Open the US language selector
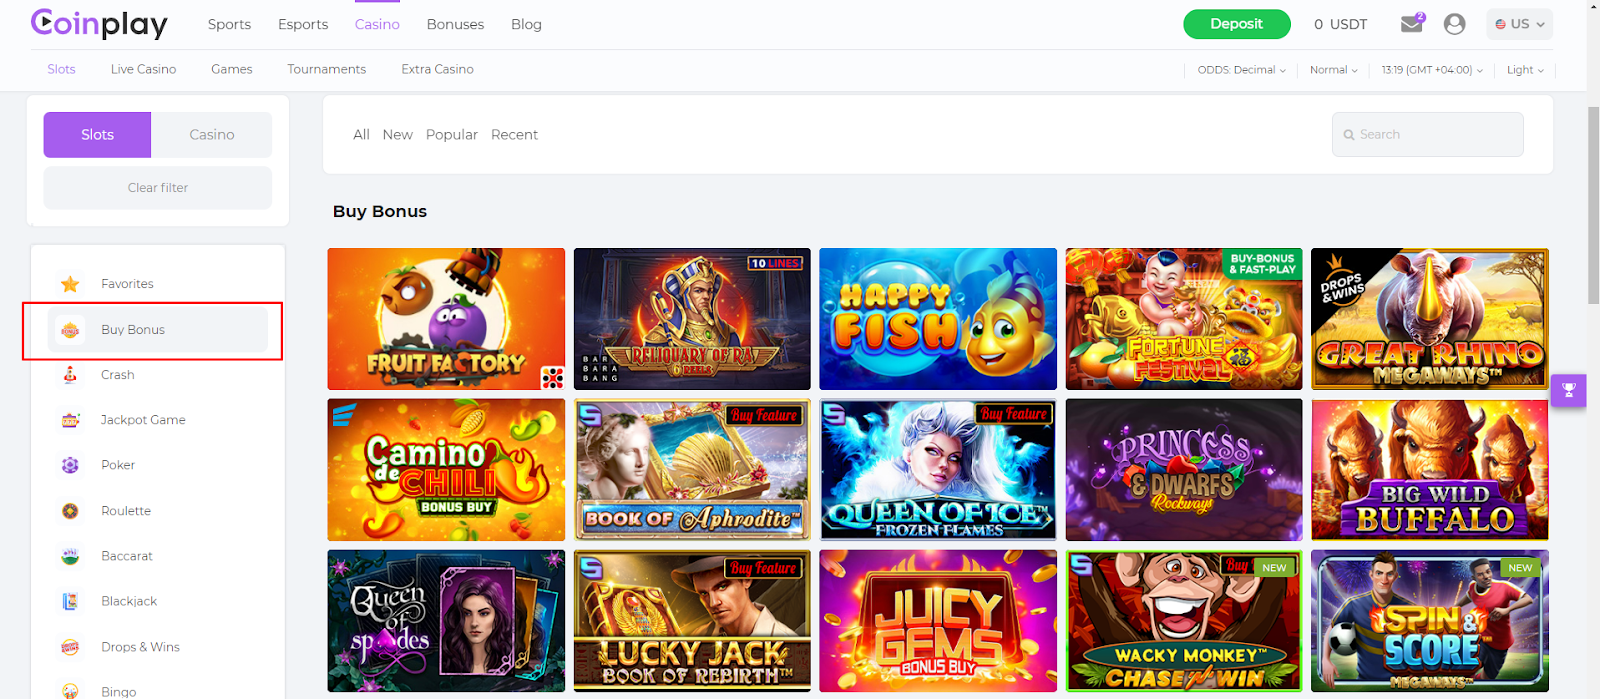This screenshot has width=1600, height=699. click(1519, 24)
